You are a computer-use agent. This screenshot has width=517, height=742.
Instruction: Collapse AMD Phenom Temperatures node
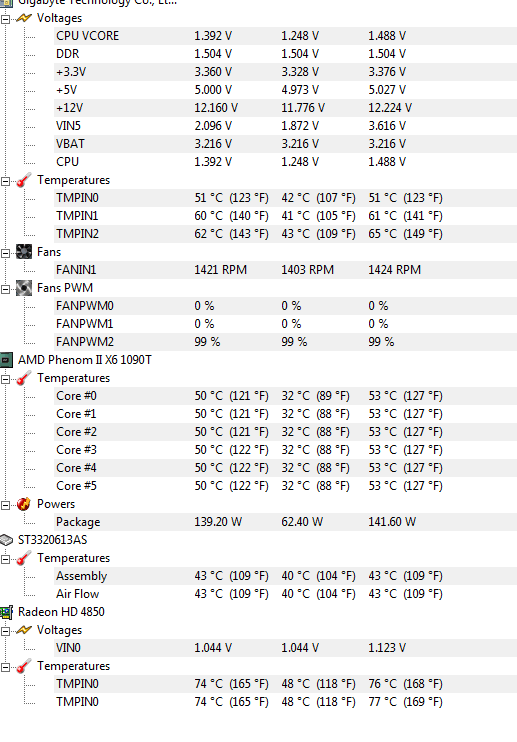pyautogui.click(x=5, y=379)
